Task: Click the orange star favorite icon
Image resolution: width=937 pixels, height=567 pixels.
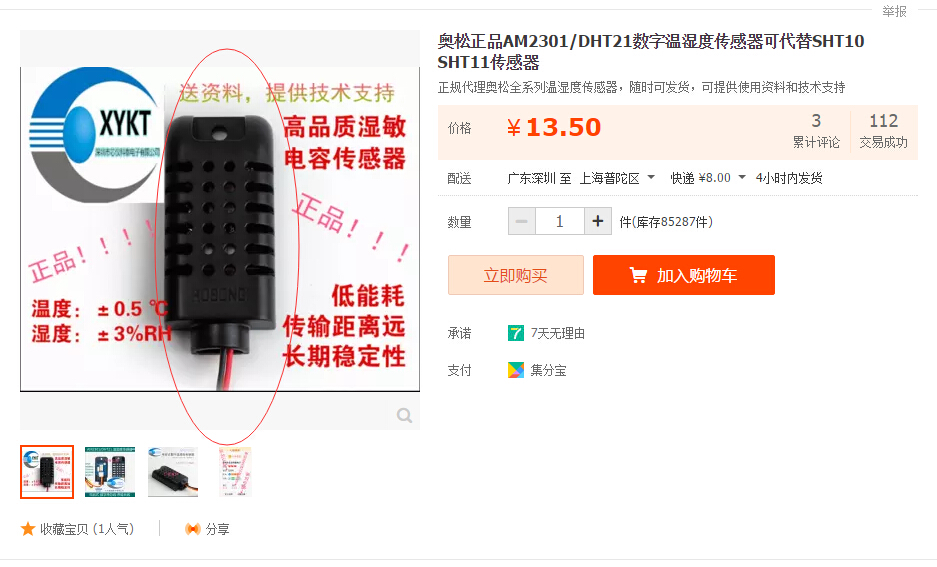Action: [27, 529]
